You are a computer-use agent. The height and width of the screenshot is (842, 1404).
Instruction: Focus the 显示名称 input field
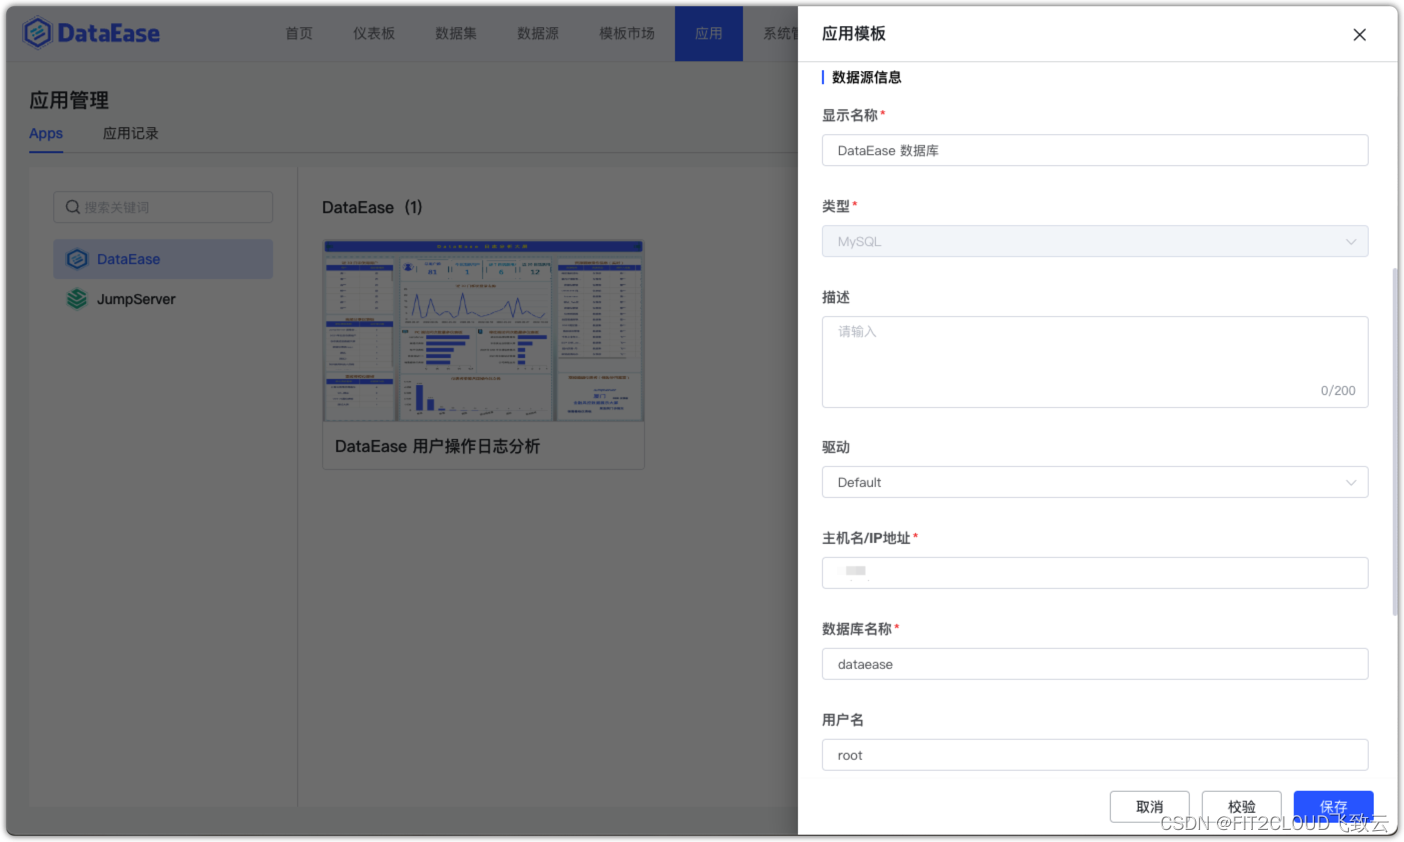1094,150
